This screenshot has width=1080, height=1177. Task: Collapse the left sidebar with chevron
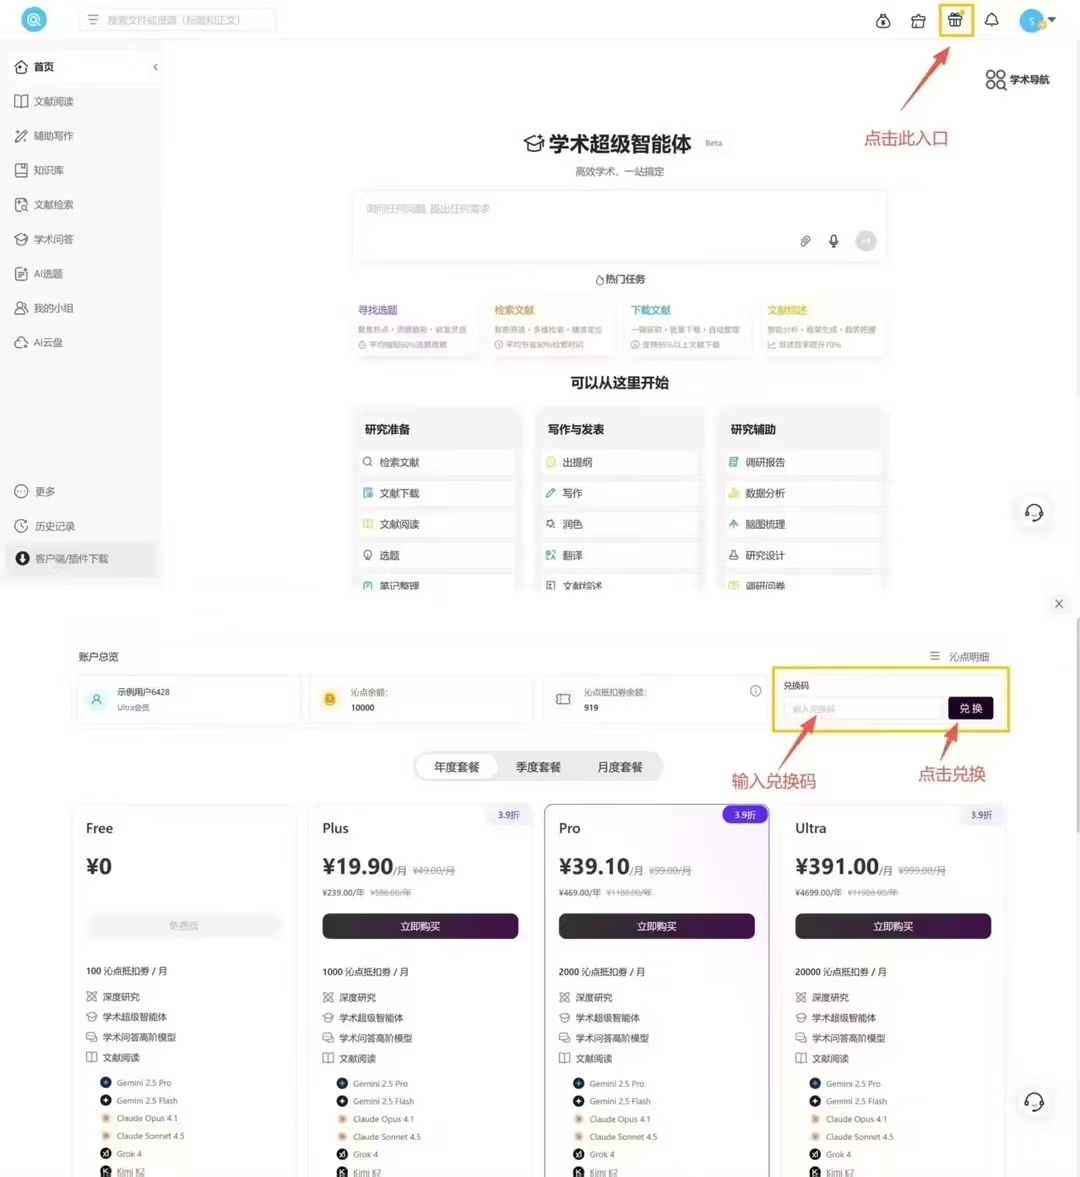click(155, 67)
